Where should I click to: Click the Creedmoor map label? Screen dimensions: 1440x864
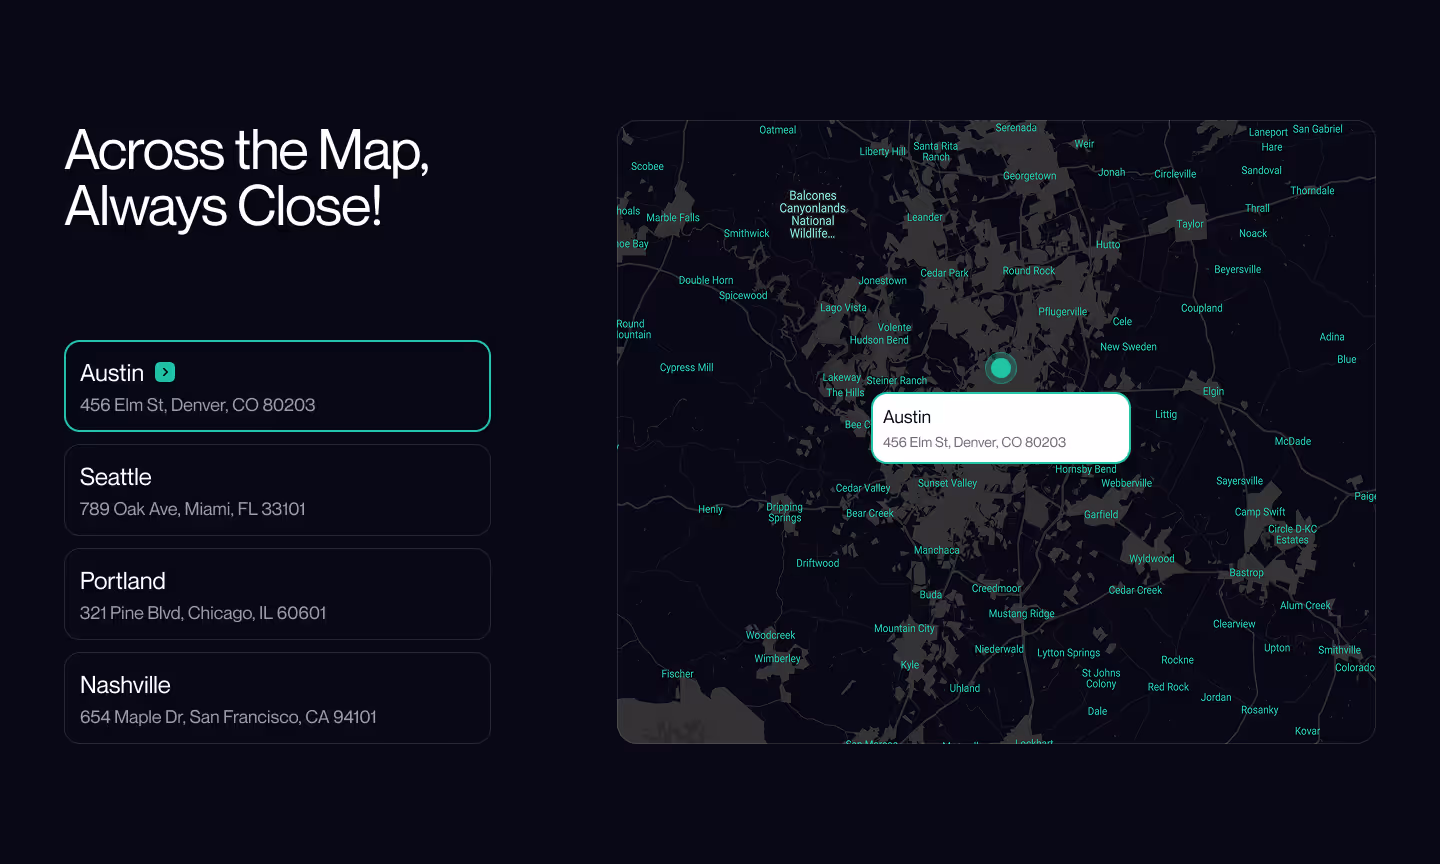point(996,589)
